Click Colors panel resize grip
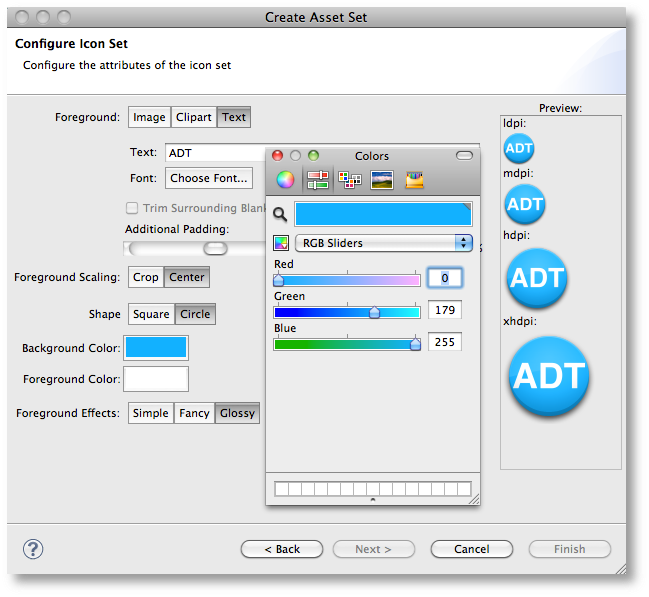The image size is (649, 597). pos(474,499)
